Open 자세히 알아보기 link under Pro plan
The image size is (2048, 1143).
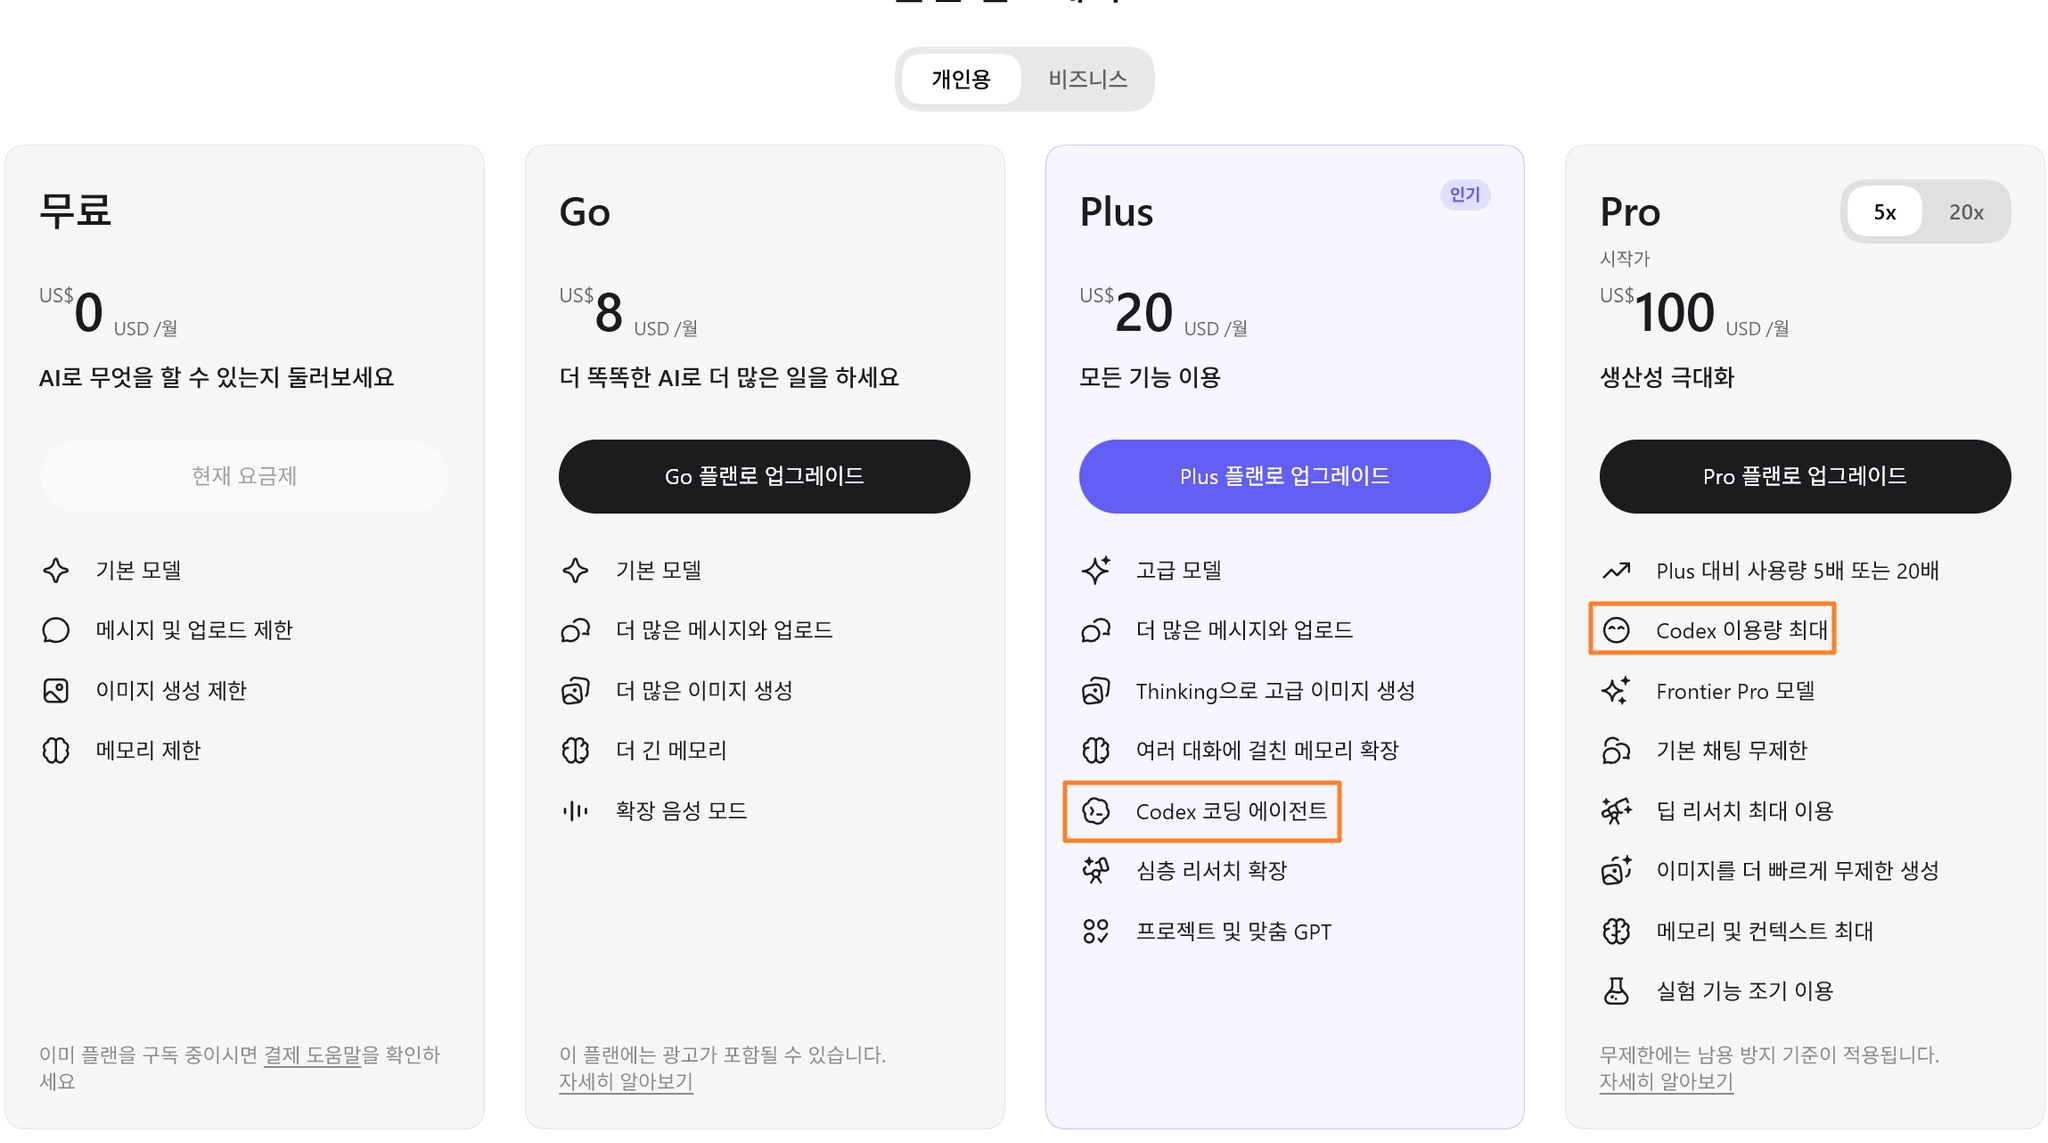click(1666, 1082)
